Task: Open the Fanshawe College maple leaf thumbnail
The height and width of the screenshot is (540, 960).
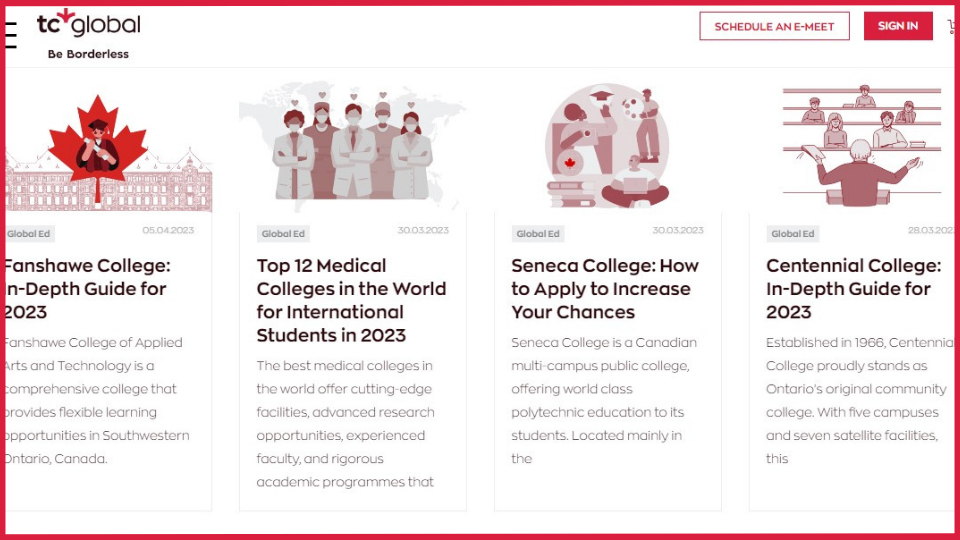Action: tap(108, 151)
